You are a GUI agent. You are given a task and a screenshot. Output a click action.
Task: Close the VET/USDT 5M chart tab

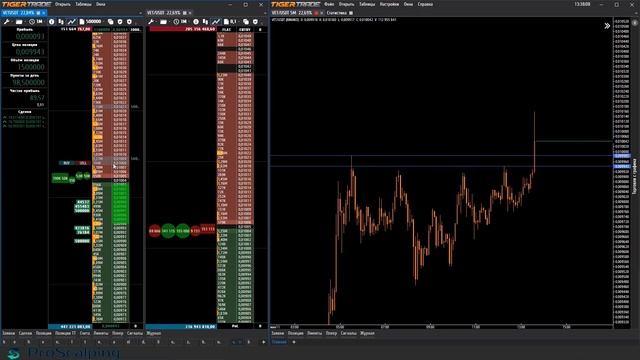[321, 13]
